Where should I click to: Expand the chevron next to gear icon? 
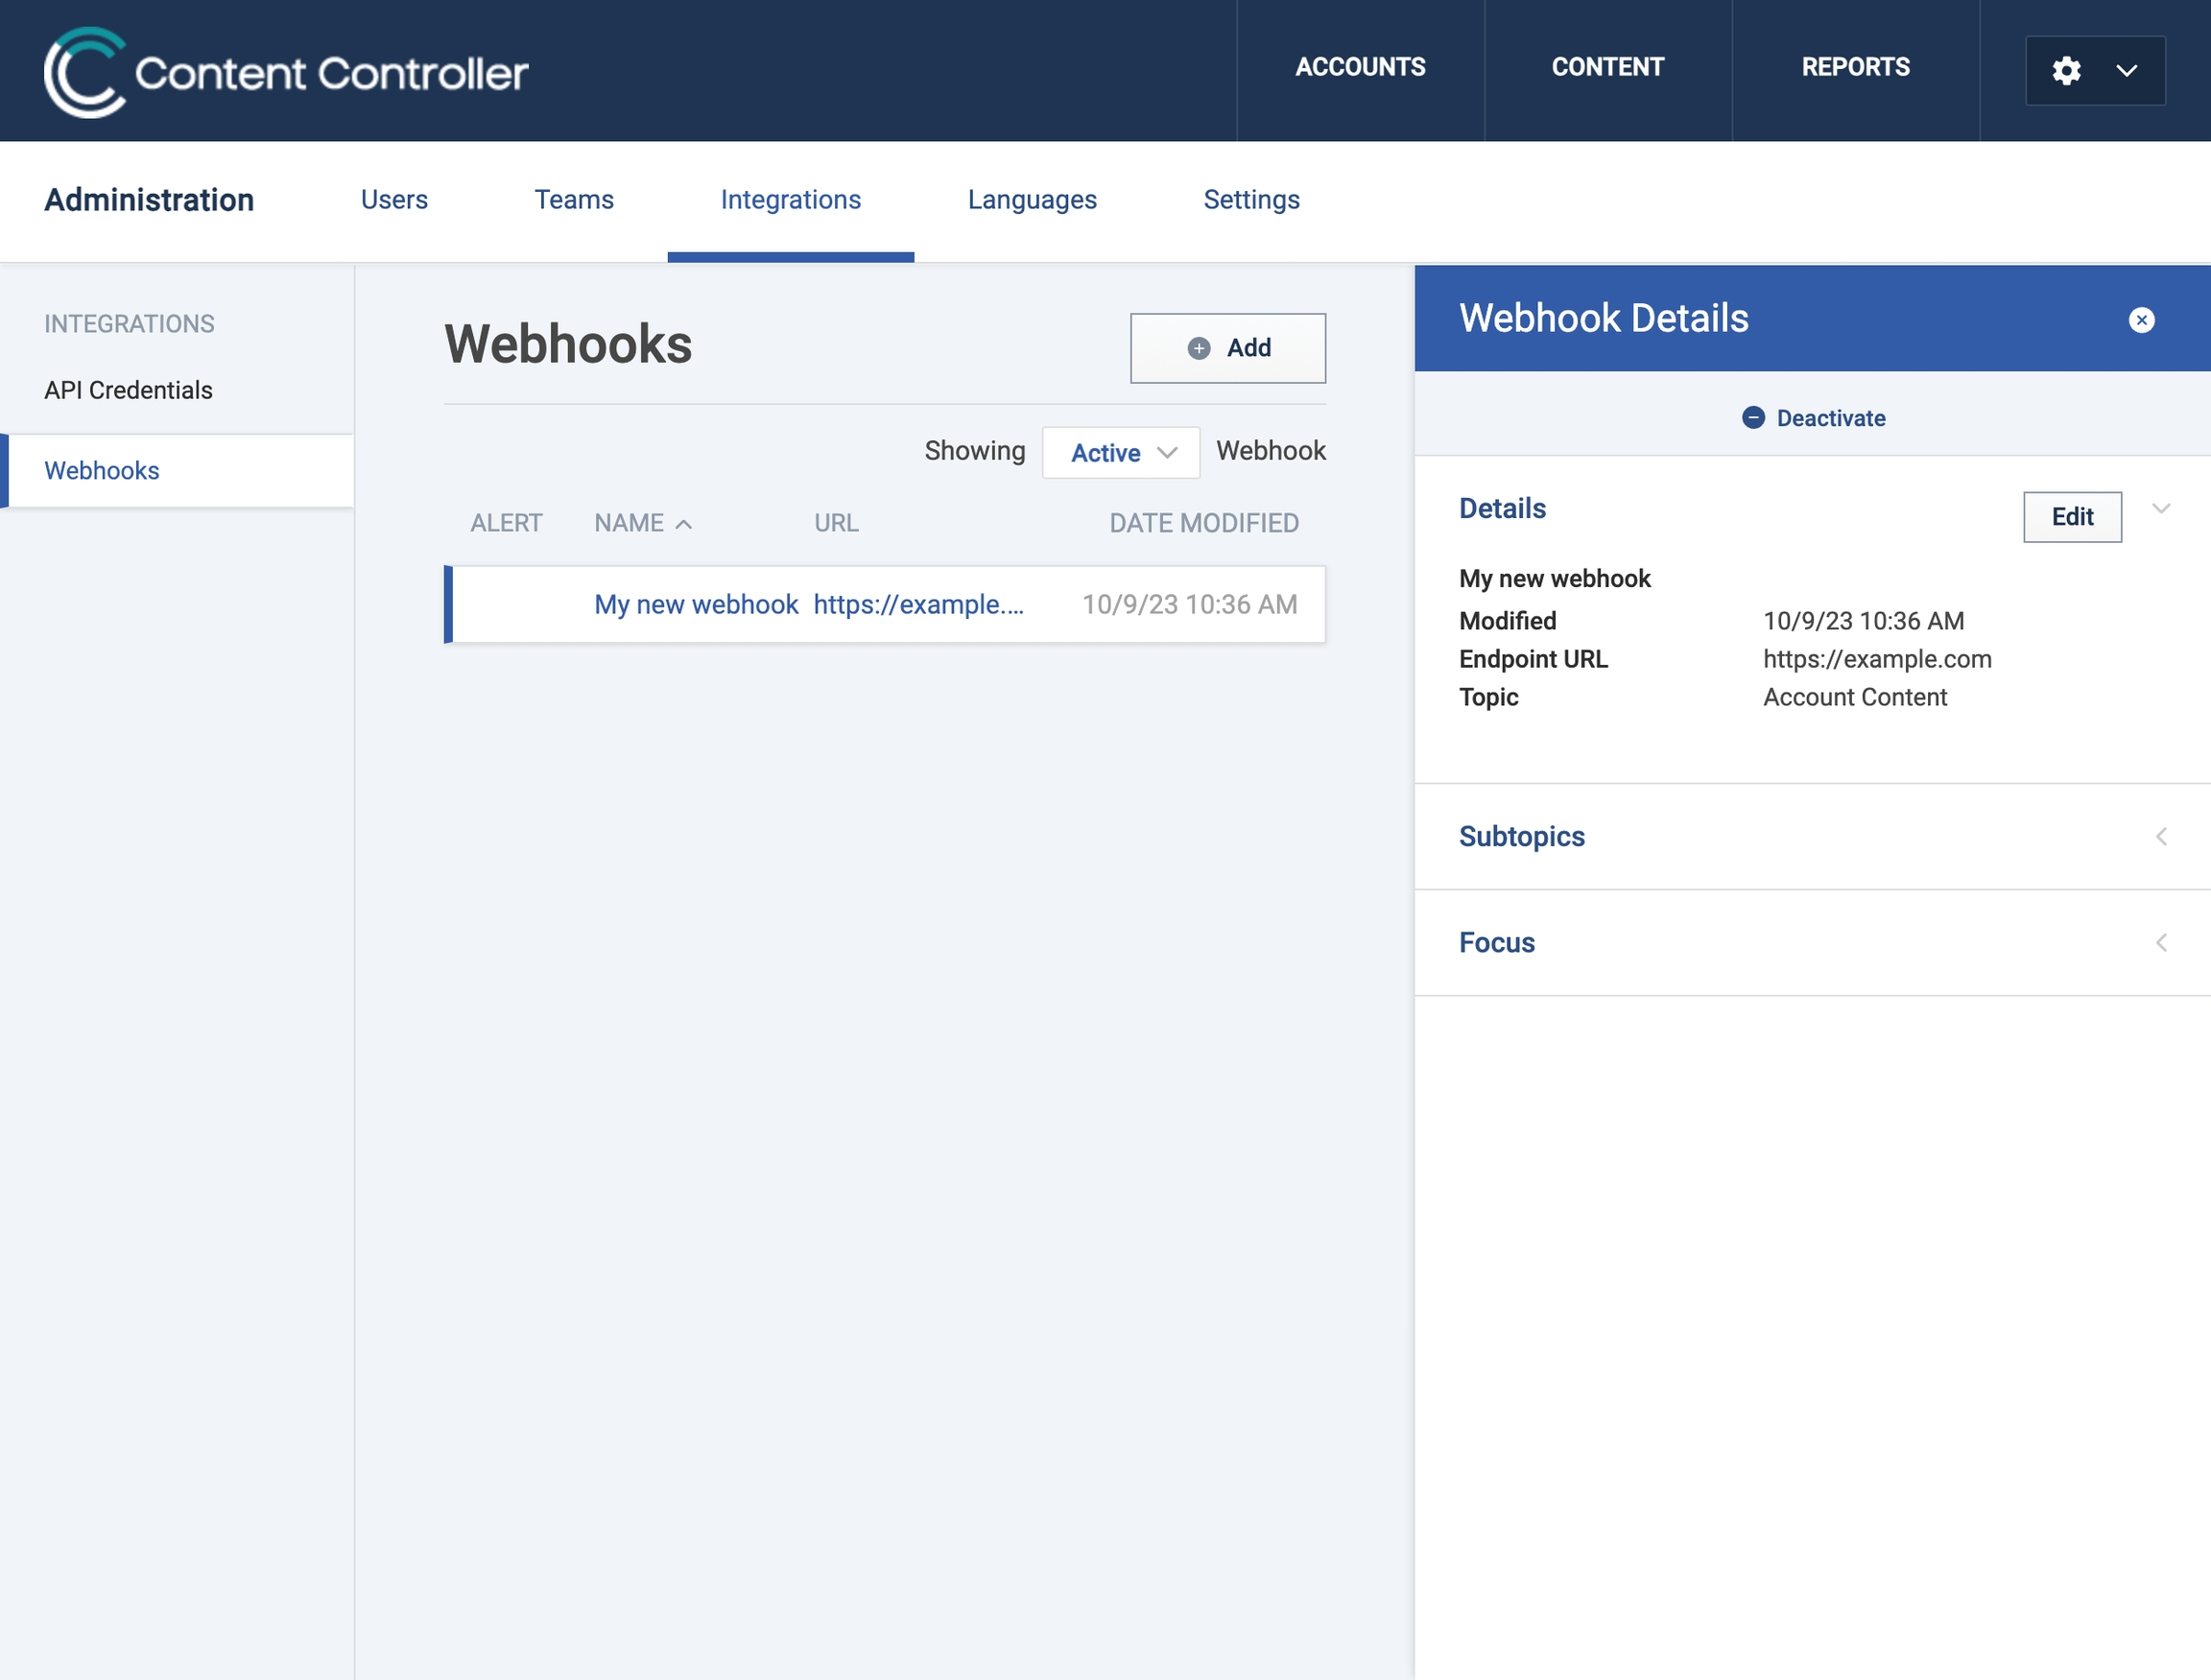click(x=2126, y=70)
